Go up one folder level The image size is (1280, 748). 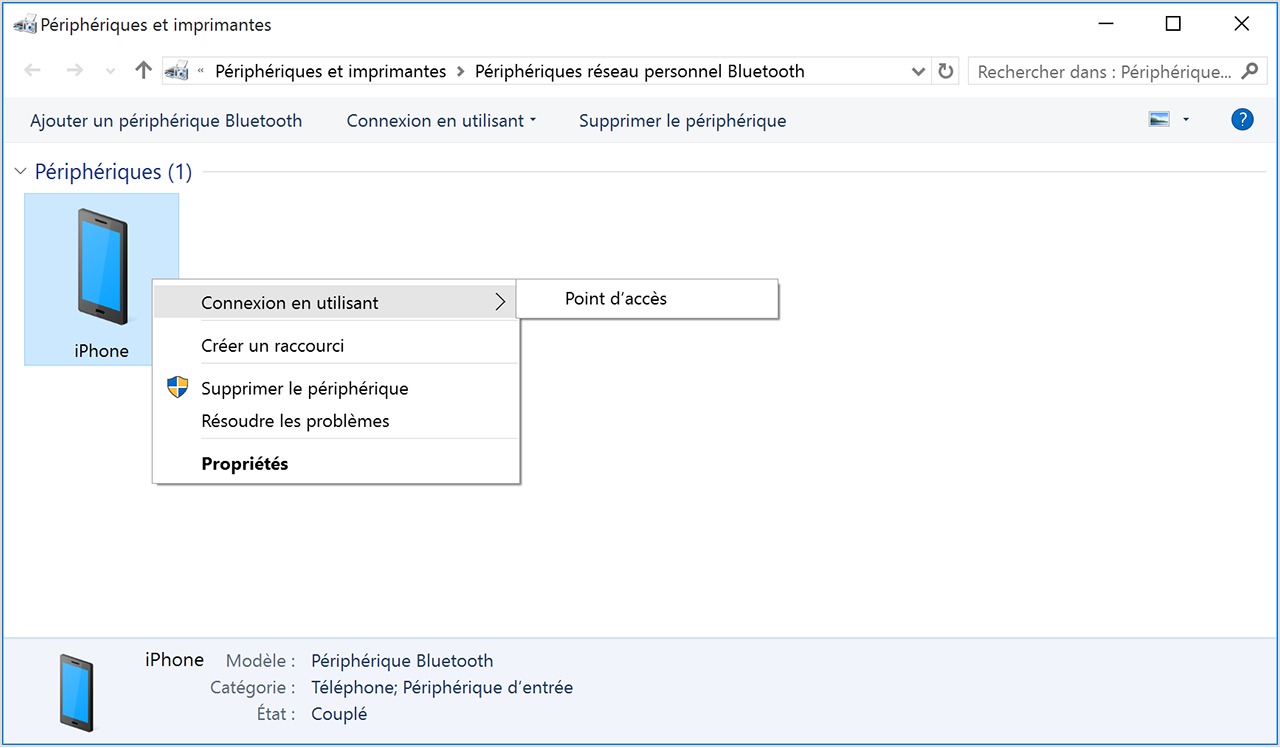[143, 71]
